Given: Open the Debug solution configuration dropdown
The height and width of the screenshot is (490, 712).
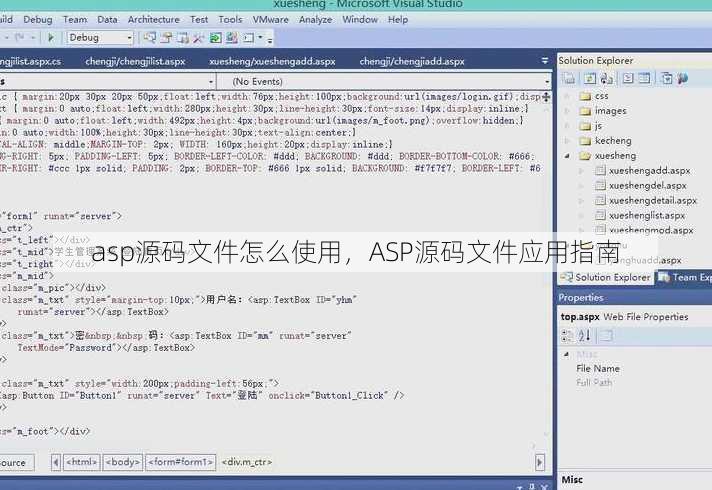Looking at the screenshot, I should [x=100, y=38].
